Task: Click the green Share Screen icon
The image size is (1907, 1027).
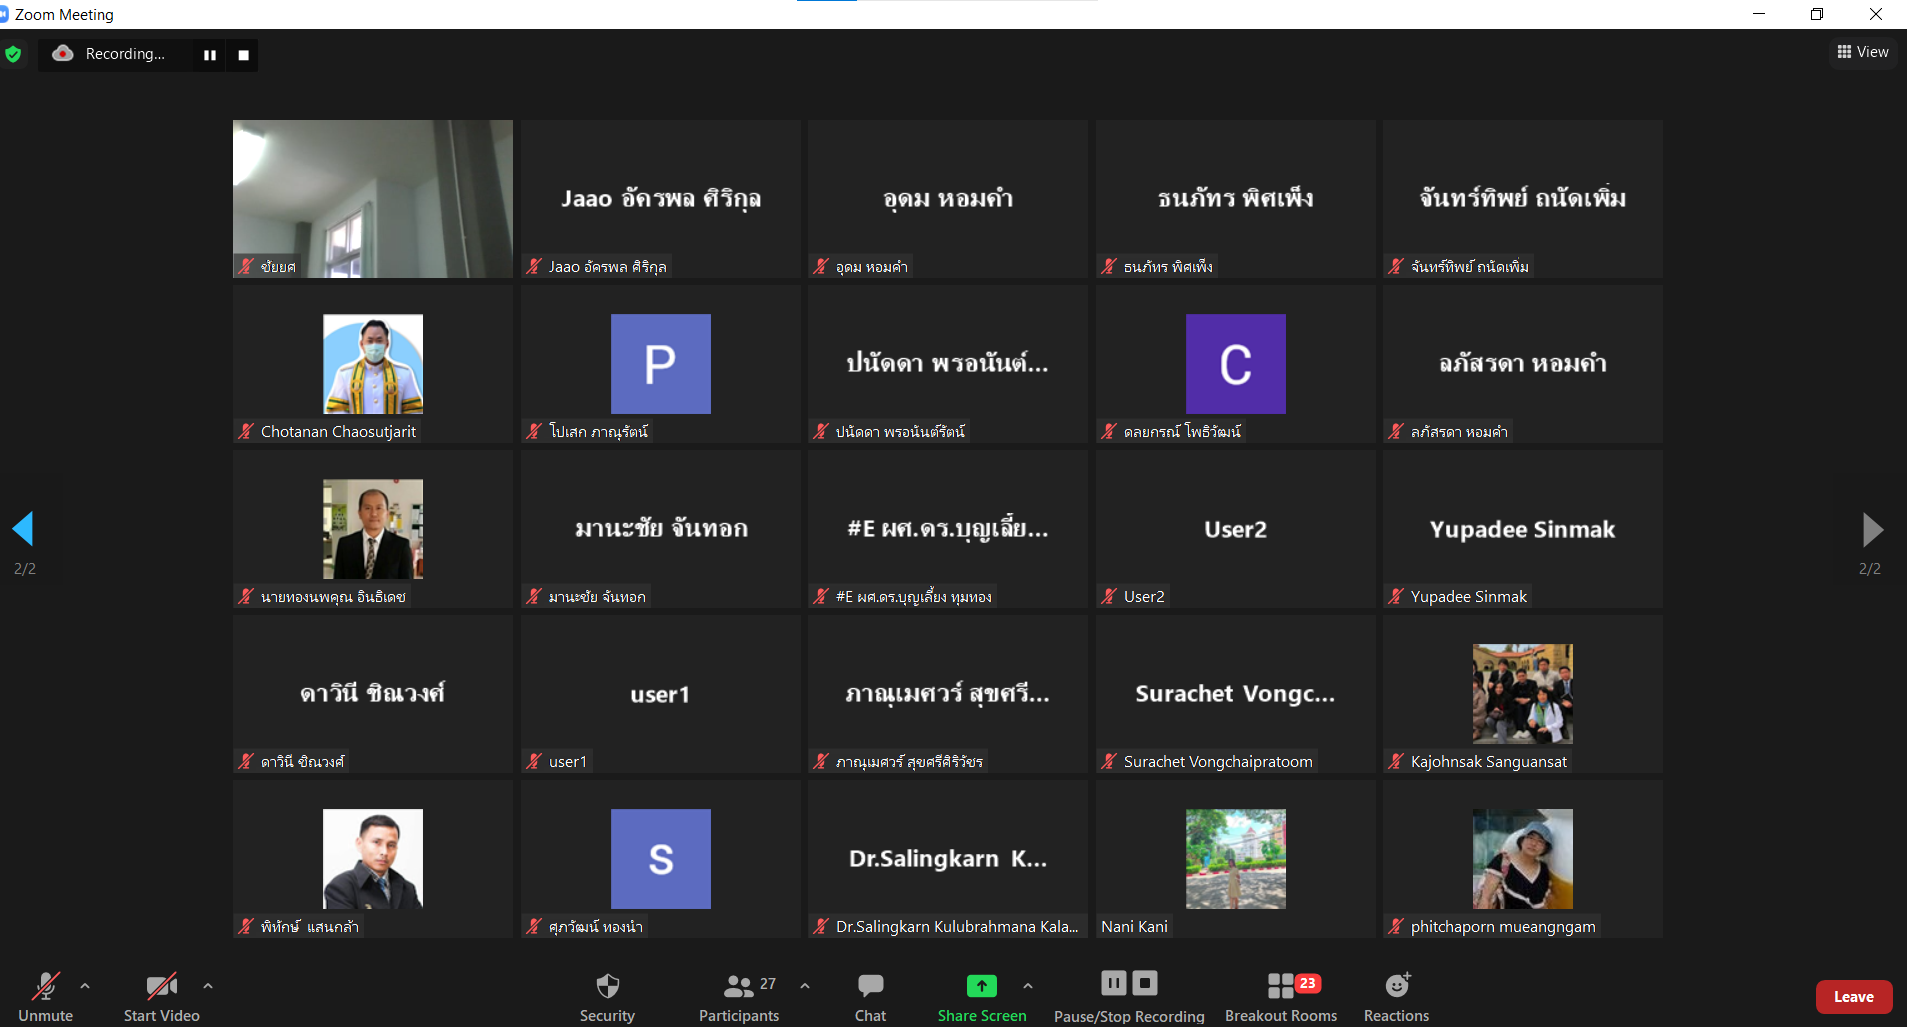Action: (x=981, y=986)
